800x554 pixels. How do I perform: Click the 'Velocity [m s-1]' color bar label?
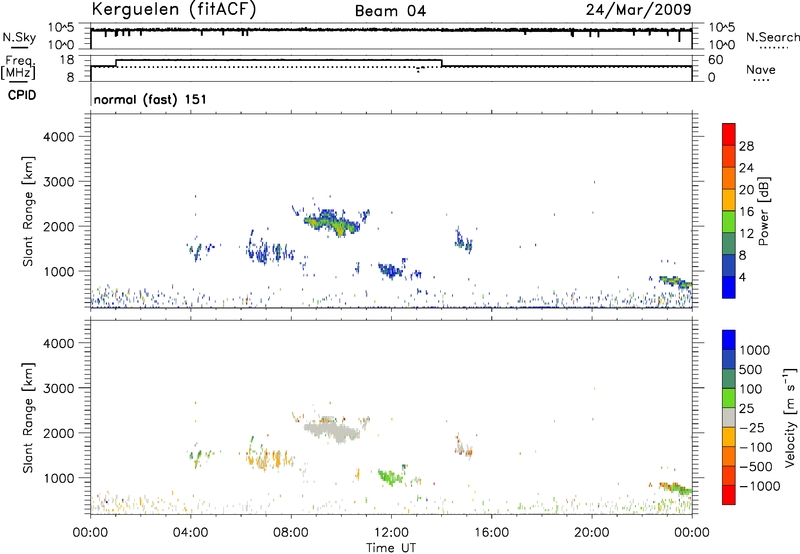coord(789,417)
